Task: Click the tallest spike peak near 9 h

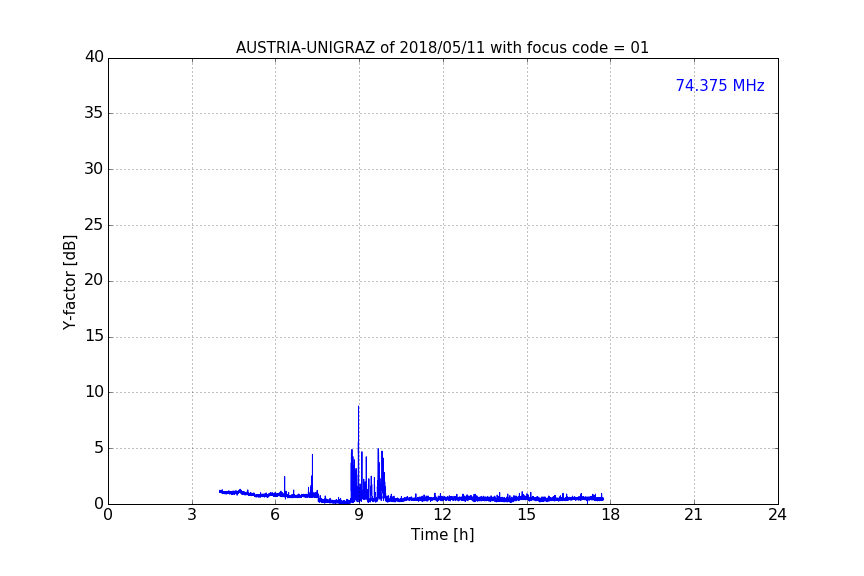Action: click(359, 407)
